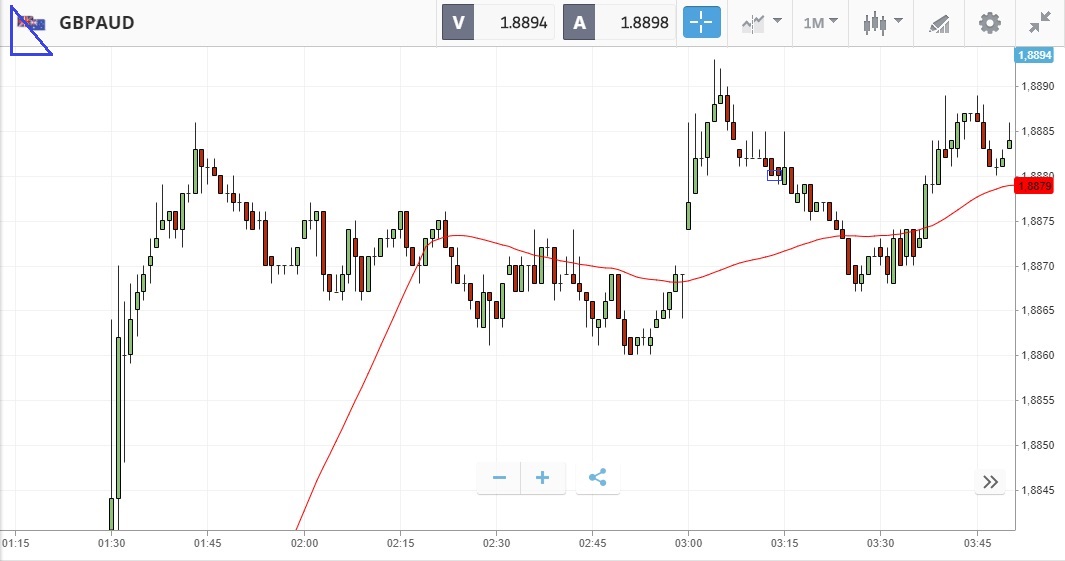1065x561 pixels.
Task: Click the red moving average label 1,8879
Action: tap(1034, 185)
